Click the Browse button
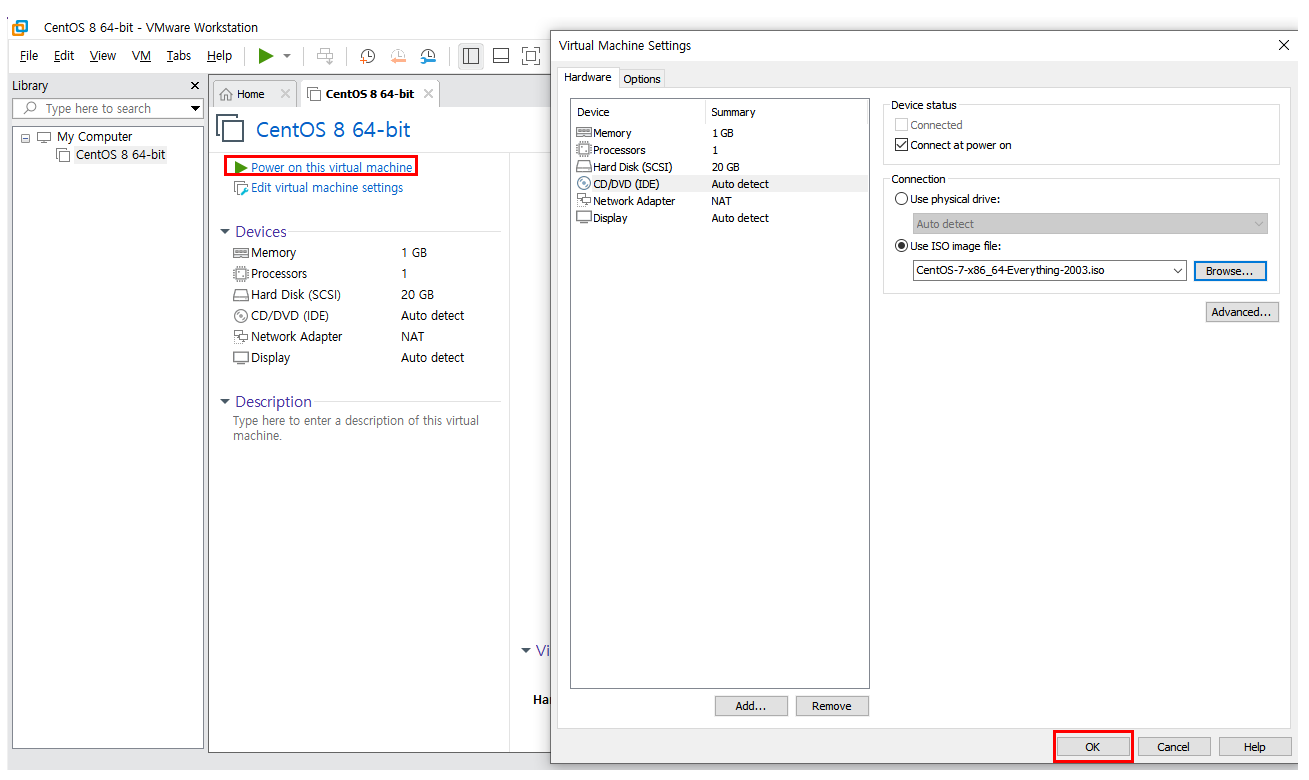 (x=1230, y=271)
